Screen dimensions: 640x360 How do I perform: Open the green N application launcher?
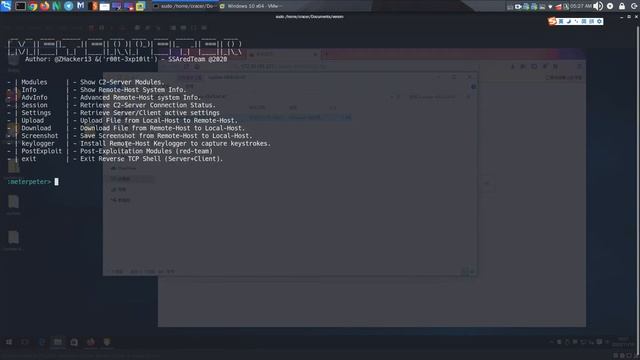tap(56, 6)
